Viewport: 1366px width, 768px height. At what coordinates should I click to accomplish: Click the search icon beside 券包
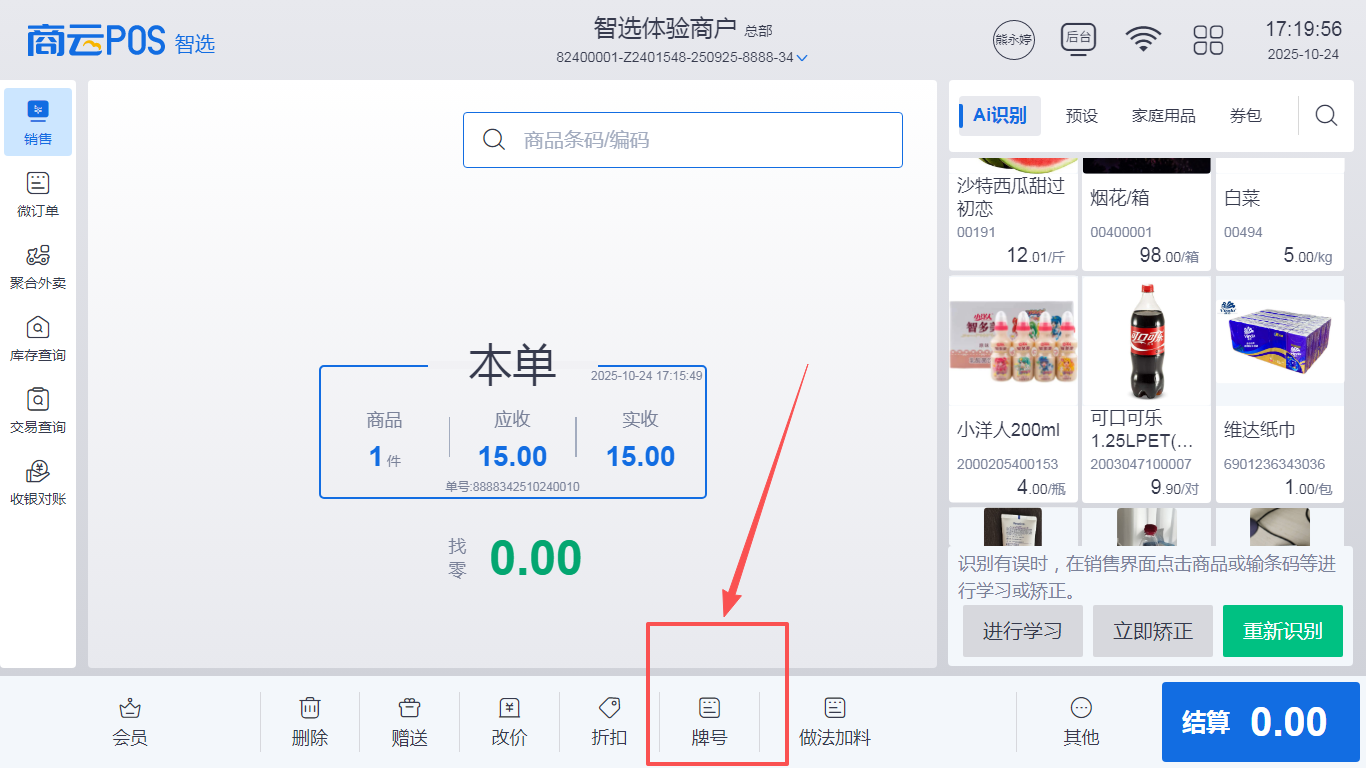coord(1326,116)
